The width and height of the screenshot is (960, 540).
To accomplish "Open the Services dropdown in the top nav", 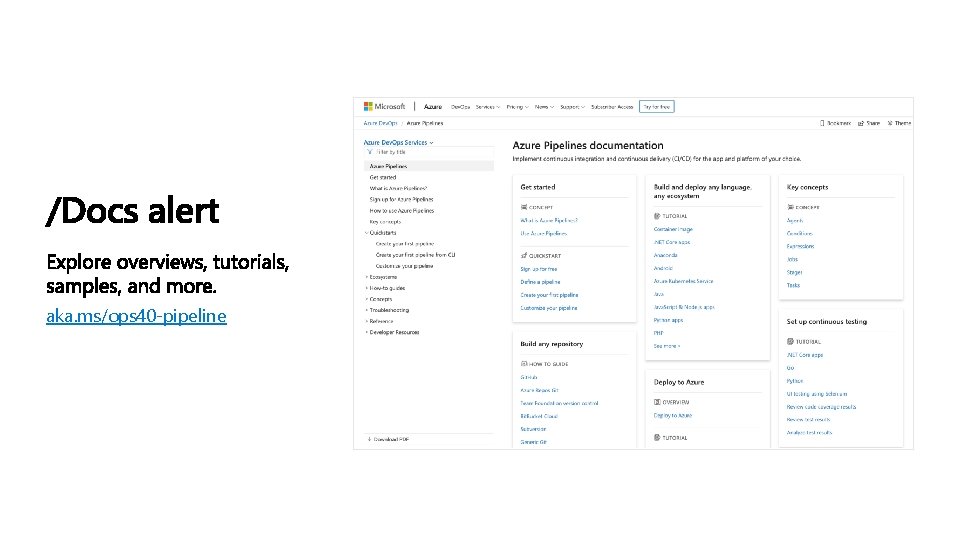I will pos(488,107).
